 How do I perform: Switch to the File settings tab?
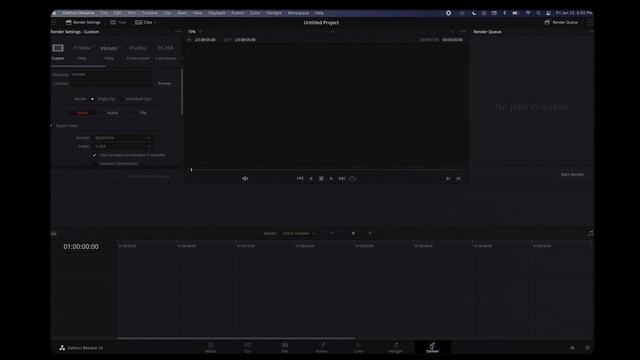143,113
